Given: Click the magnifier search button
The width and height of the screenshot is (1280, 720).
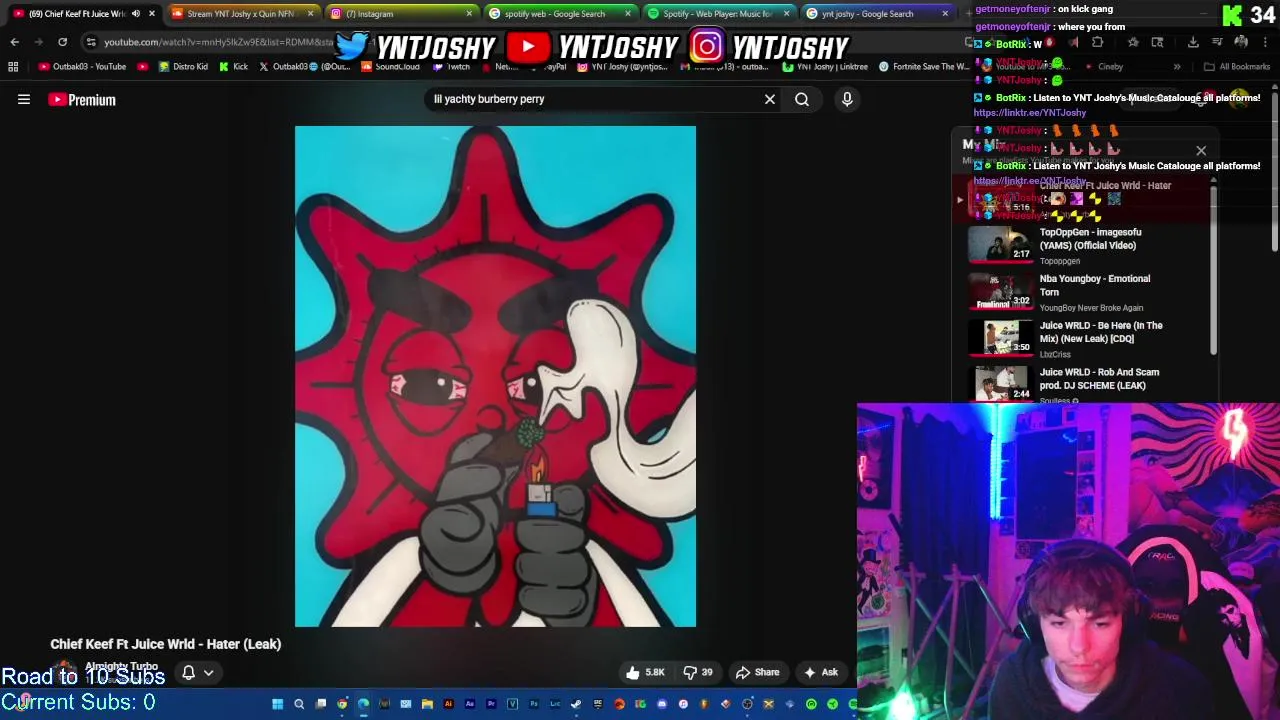Looking at the screenshot, I should pos(802,99).
